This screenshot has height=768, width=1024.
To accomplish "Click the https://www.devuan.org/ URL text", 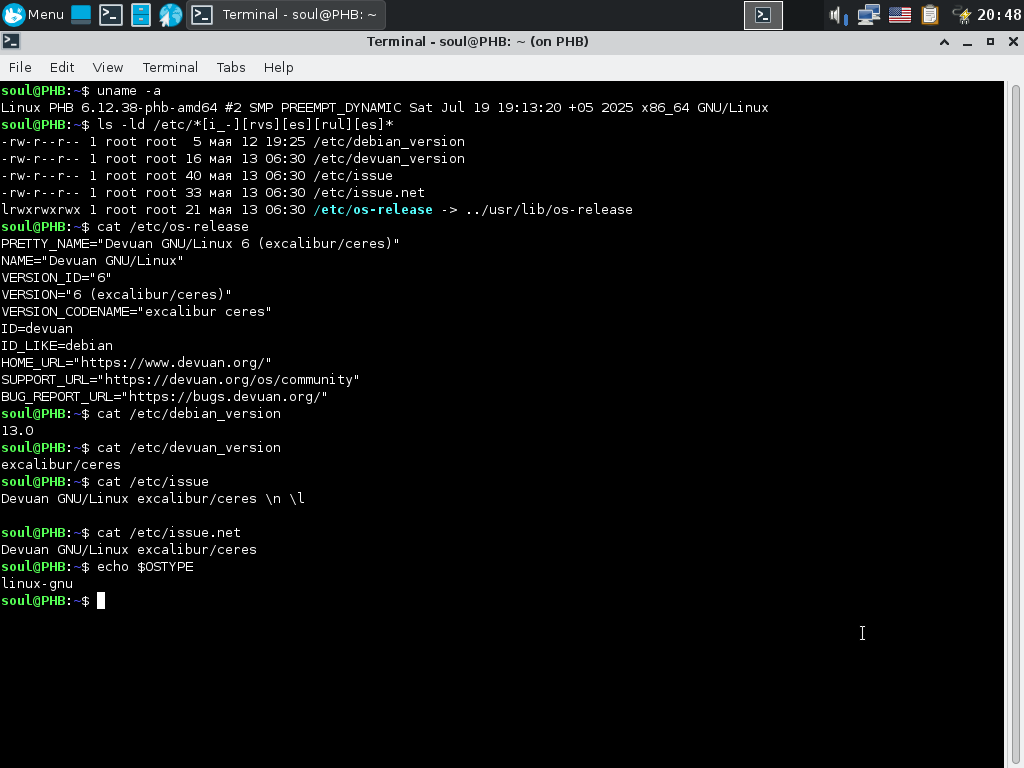I will [173, 363].
